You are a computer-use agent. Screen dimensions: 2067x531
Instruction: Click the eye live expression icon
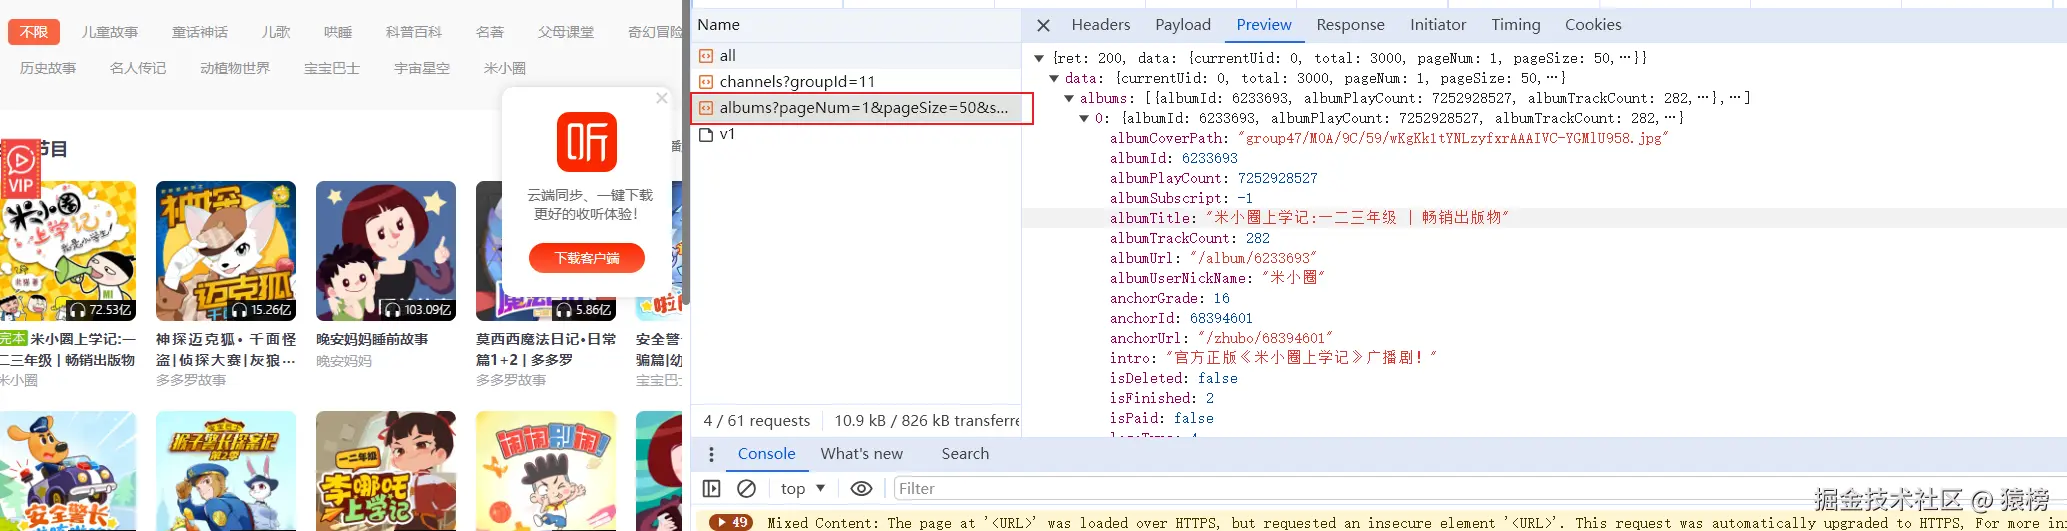(x=861, y=489)
